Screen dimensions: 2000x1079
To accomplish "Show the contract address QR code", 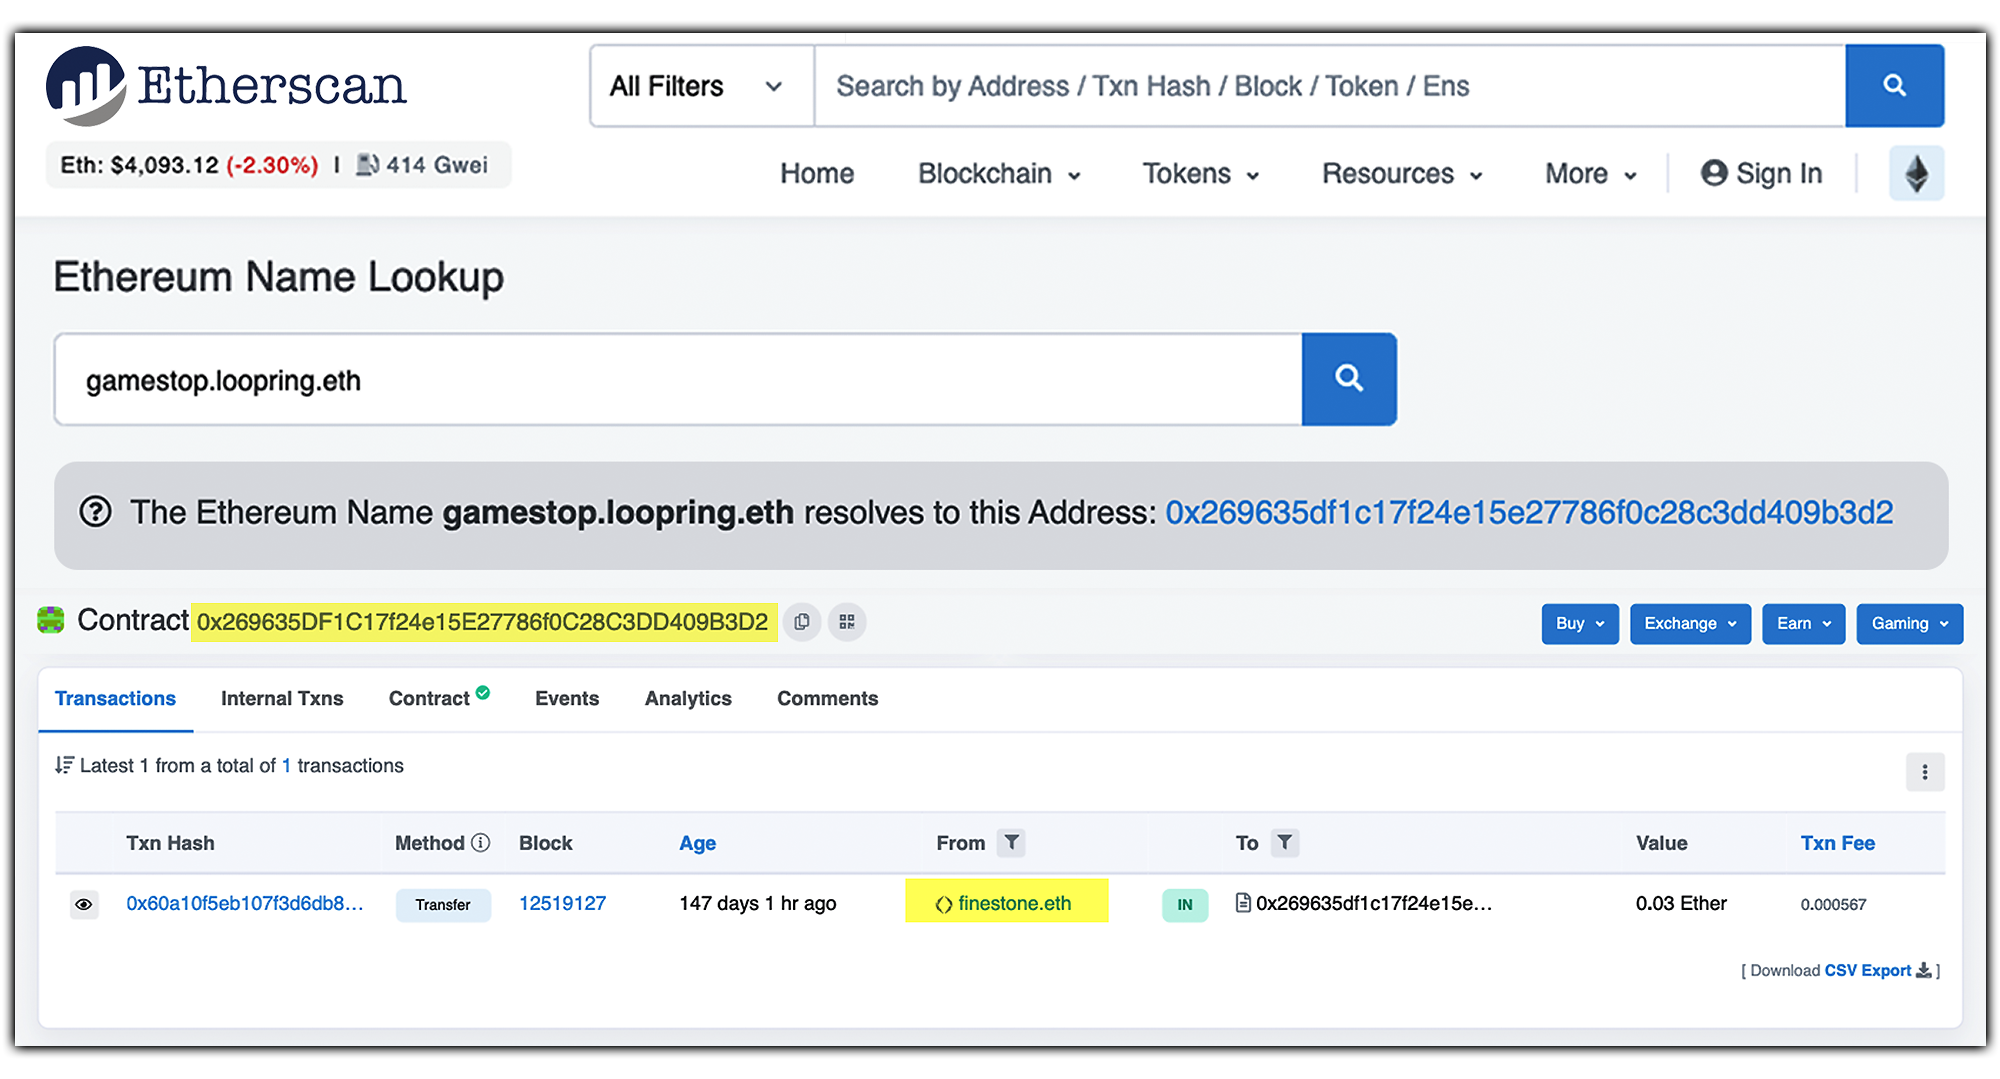I will [847, 622].
